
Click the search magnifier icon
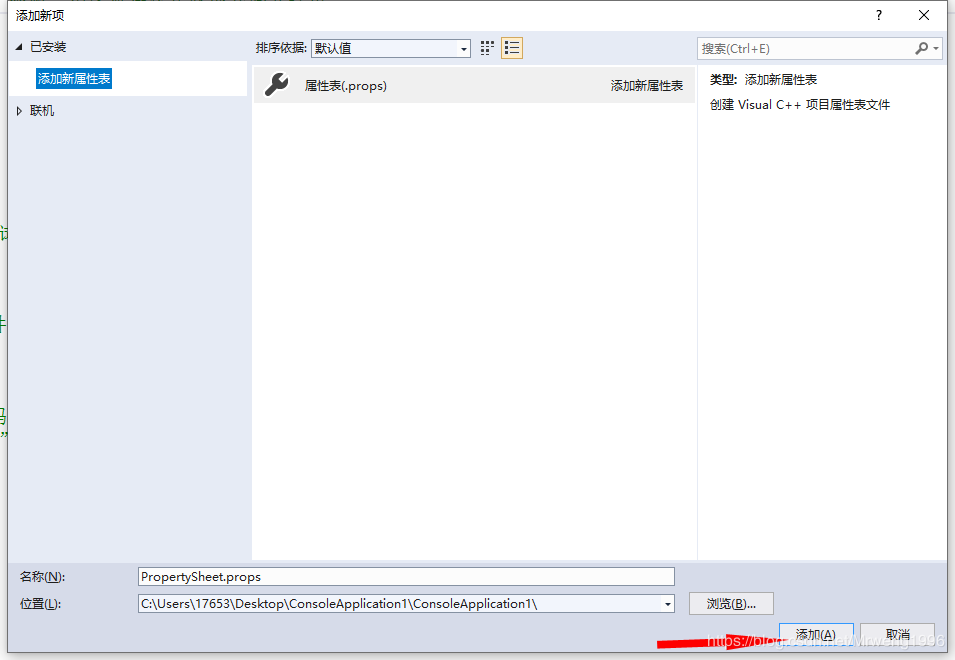point(921,48)
